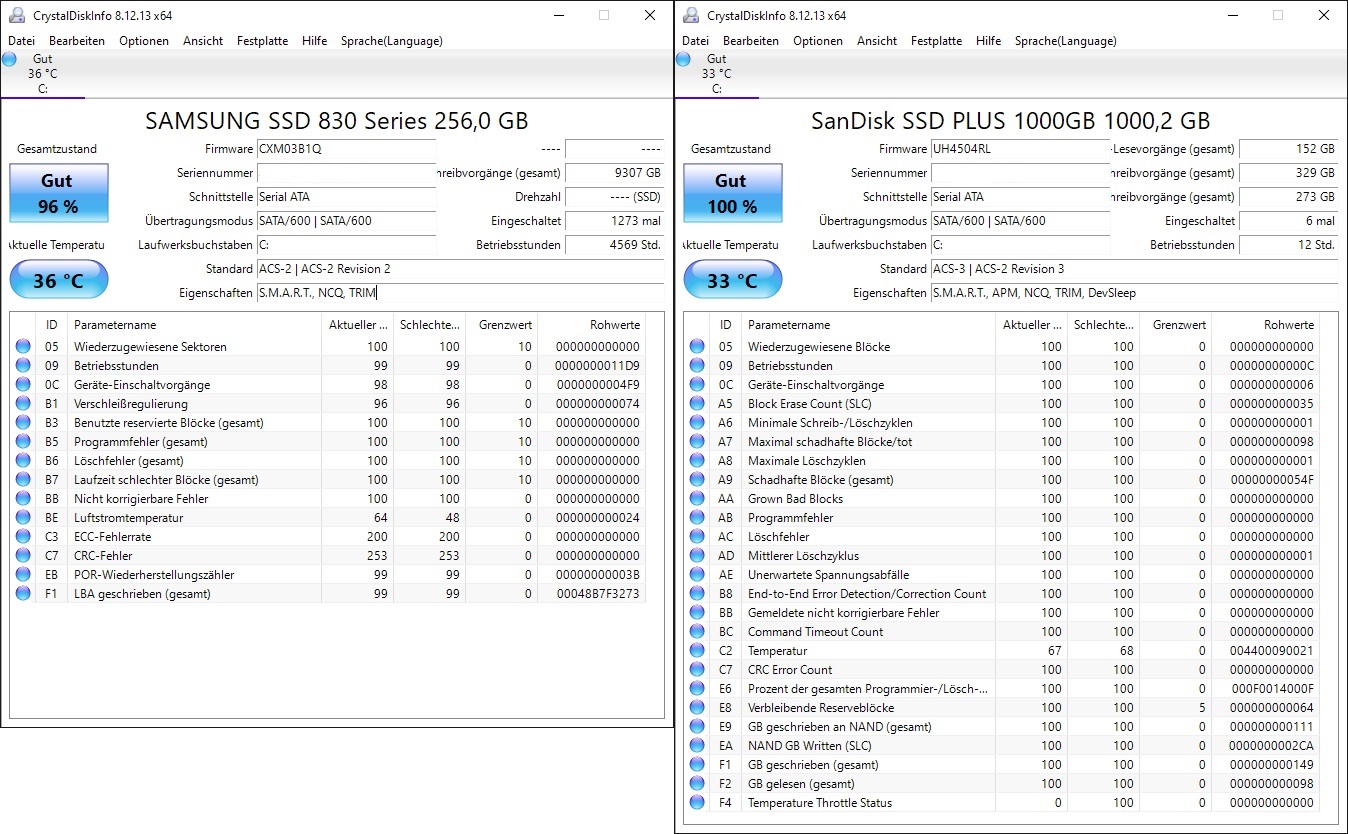Click status orb for Verbleibende Reserveblöcke row
Image resolution: width=1348 pixels, height=834 pixels.
pyautogui.click(x=697, y=708)
